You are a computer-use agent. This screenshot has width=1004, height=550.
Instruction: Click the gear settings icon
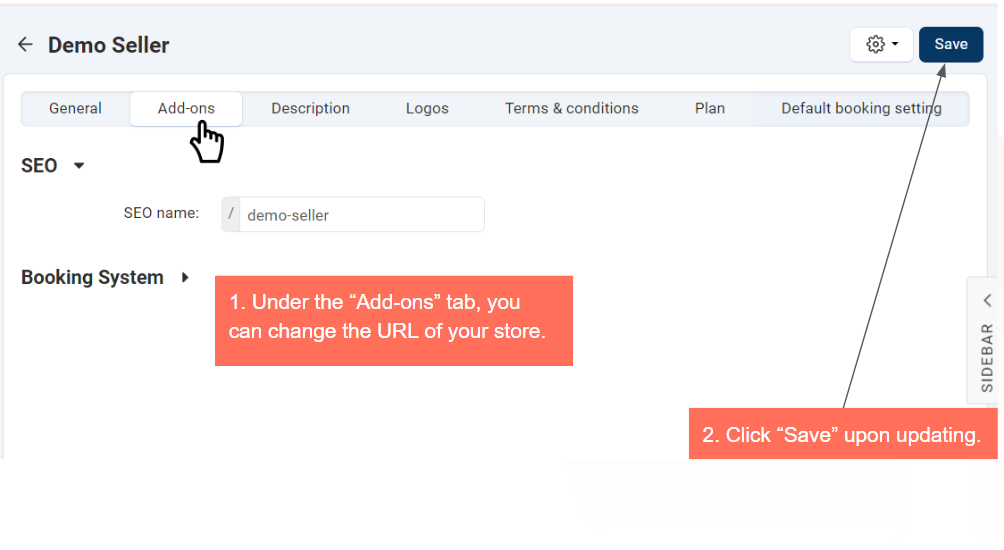[x=875, y=44]
